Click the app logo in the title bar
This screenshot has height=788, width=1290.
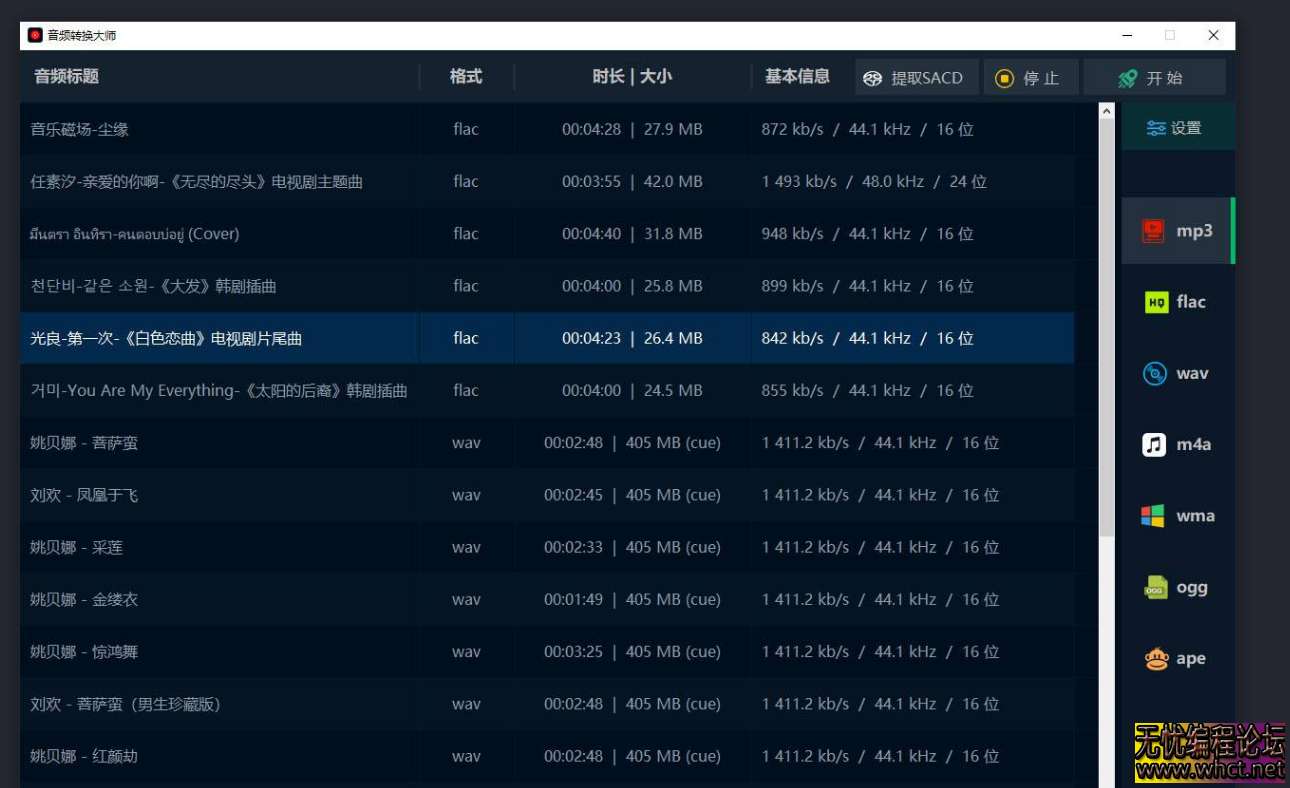point(34,34)
